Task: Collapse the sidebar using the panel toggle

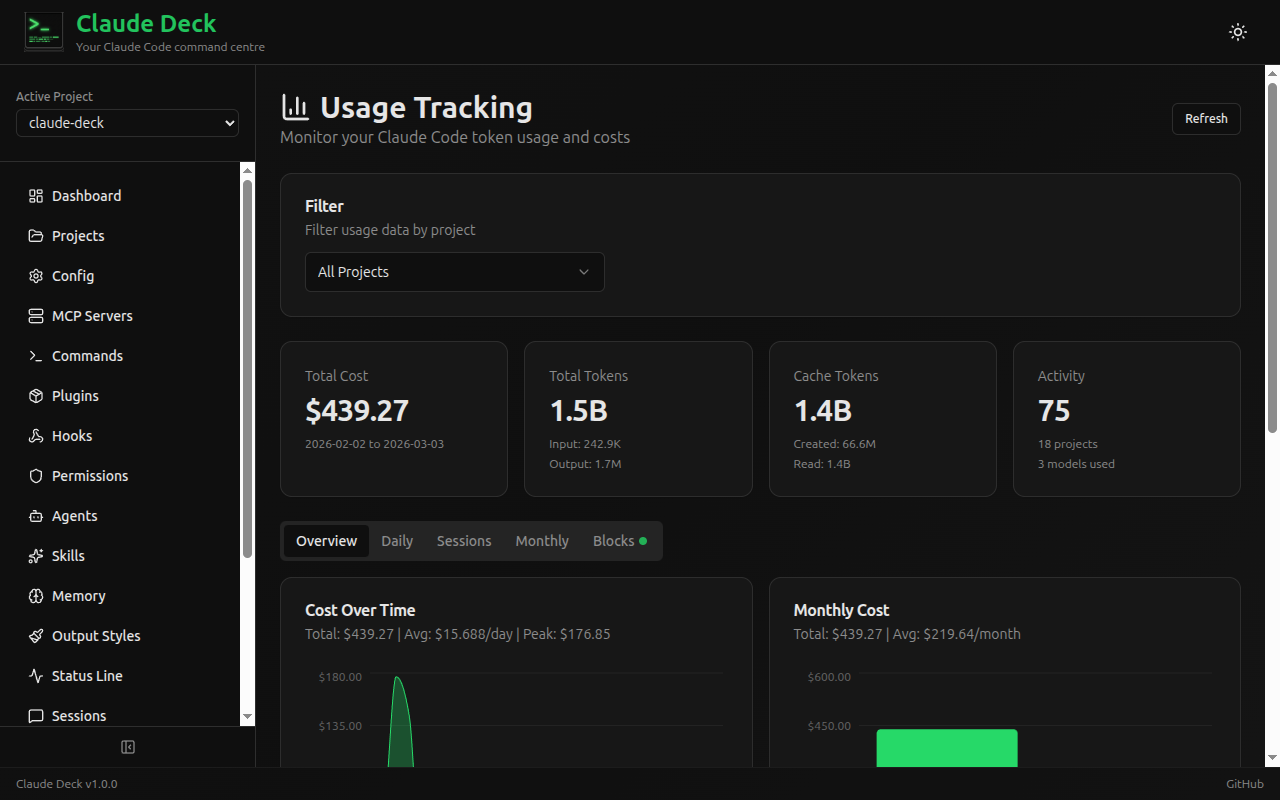Action: pos(127,746)
